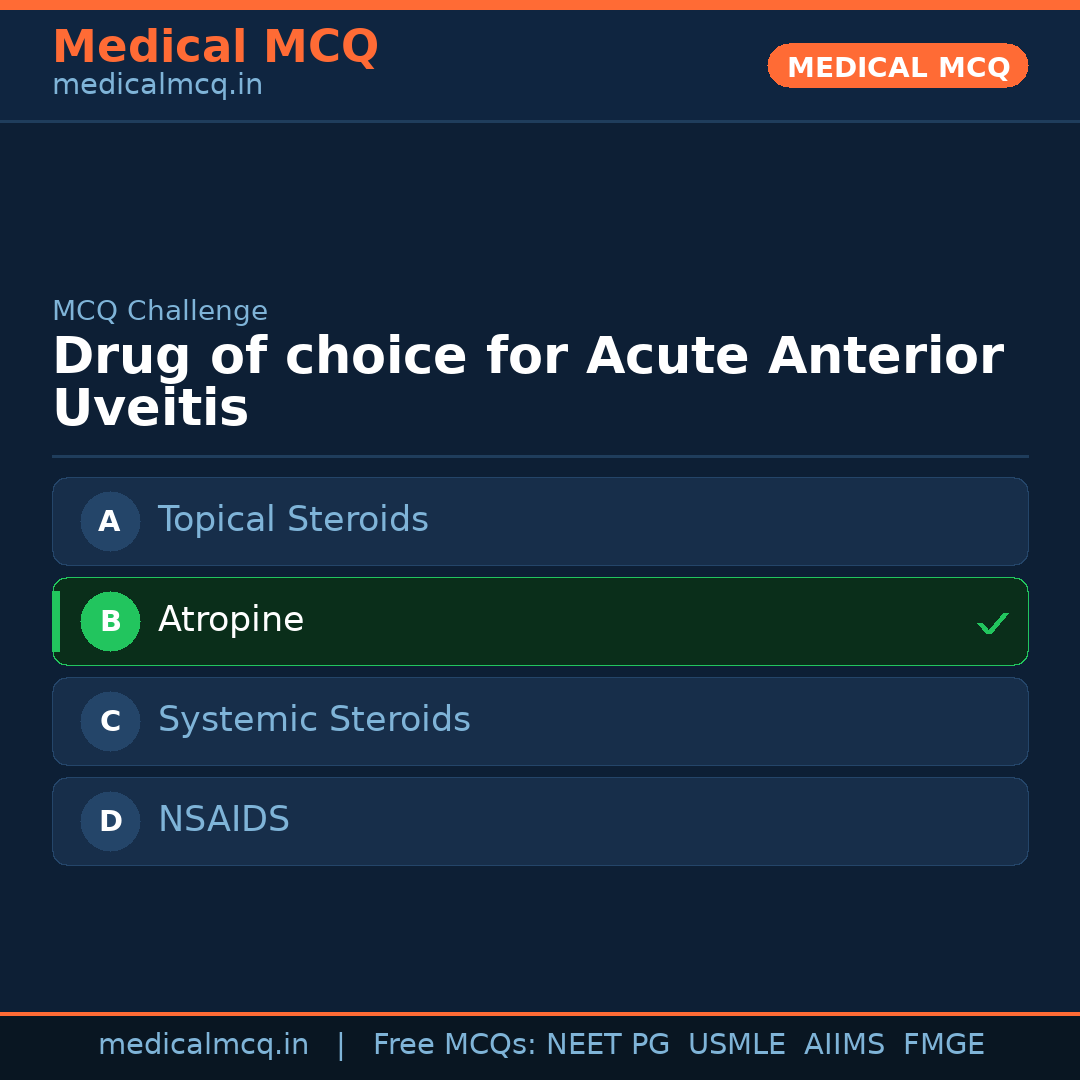Select "FMGE" in the footer bar
Image resolution: width=1080 pixels, height=1080 pixels.
pos(944,1045)
